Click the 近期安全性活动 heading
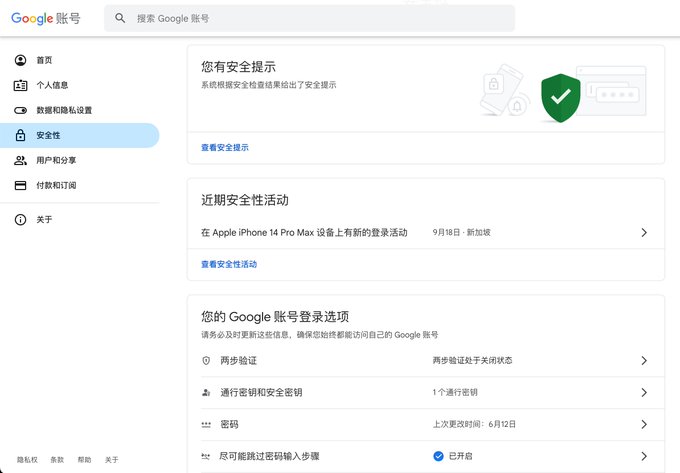 tap(245, 200)
